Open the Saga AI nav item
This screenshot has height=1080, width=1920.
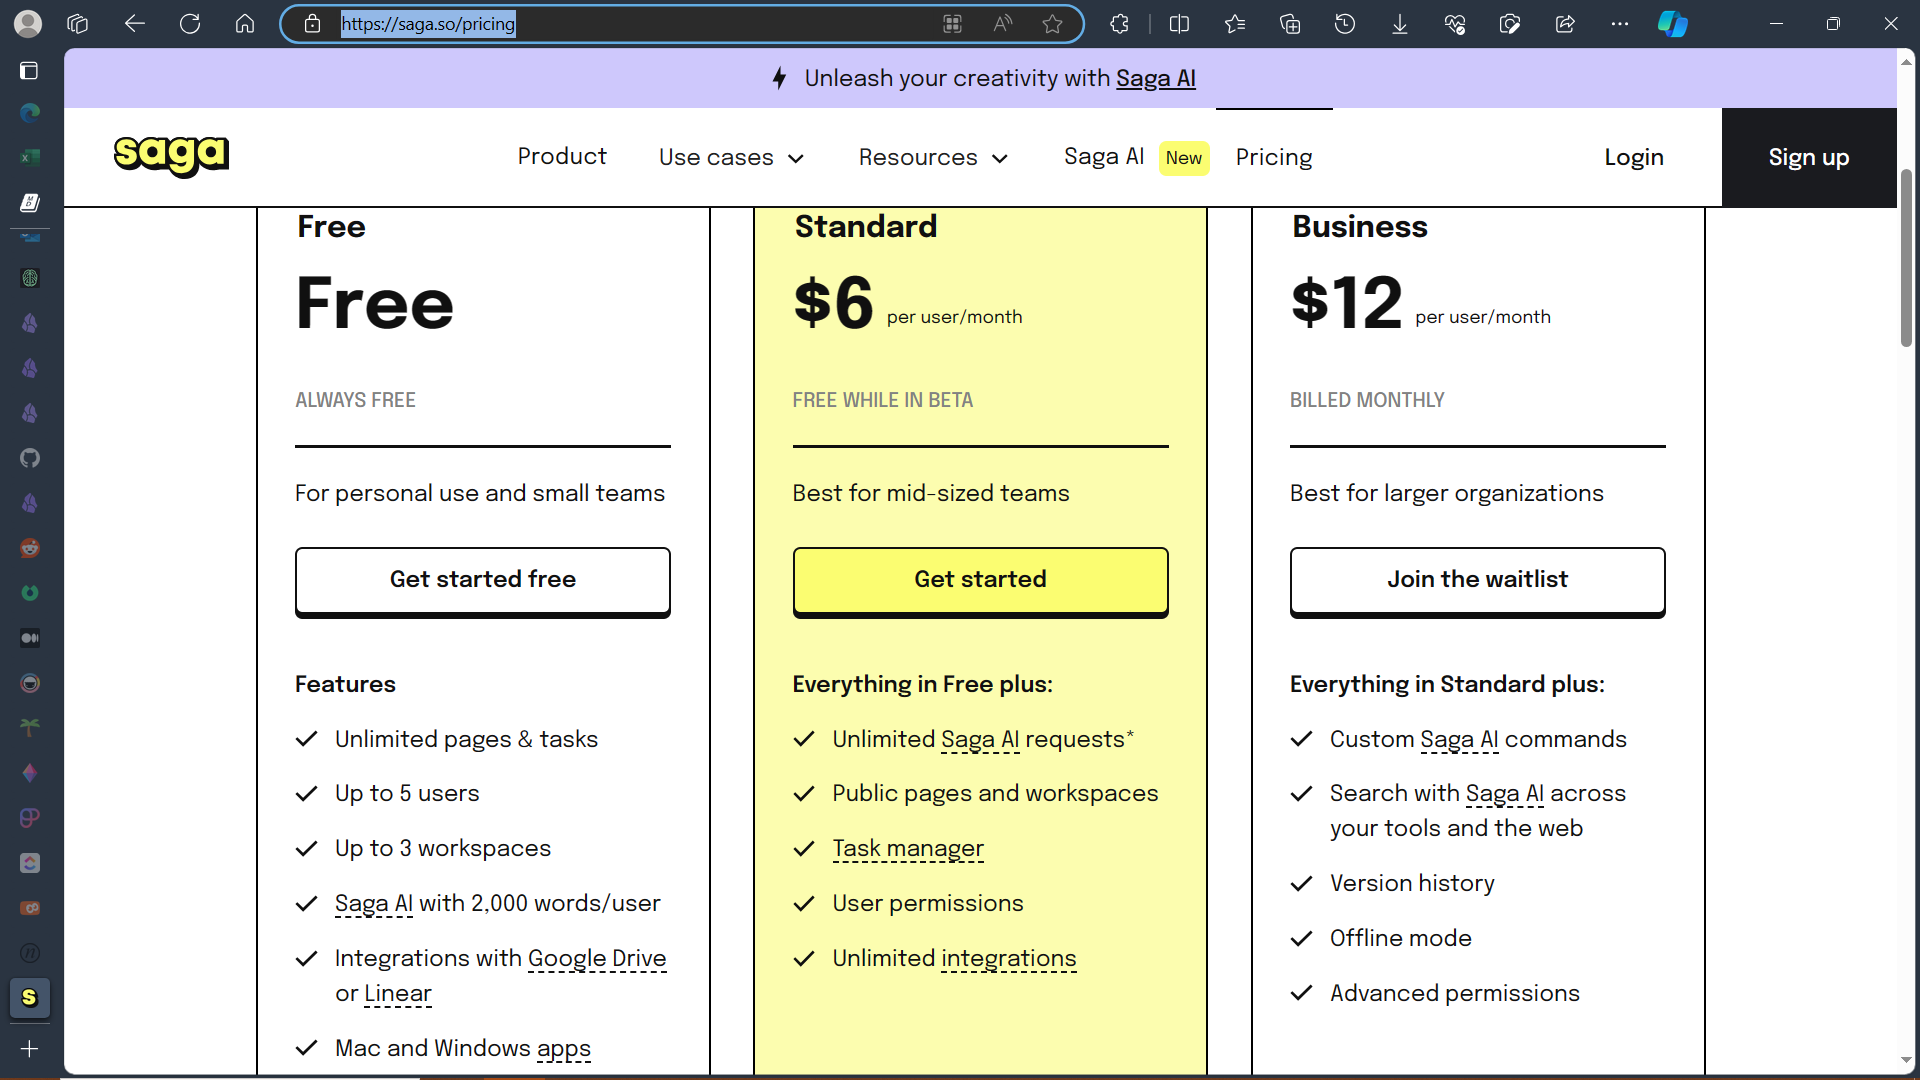1104,157
